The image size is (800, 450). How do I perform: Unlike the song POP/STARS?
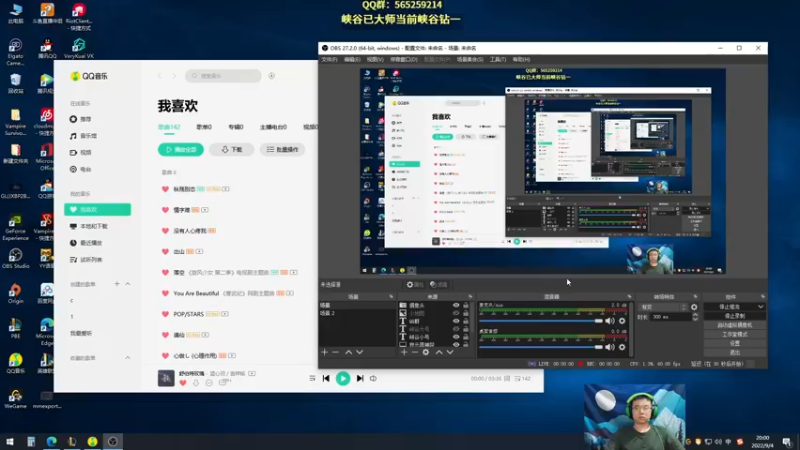[165, 314]
